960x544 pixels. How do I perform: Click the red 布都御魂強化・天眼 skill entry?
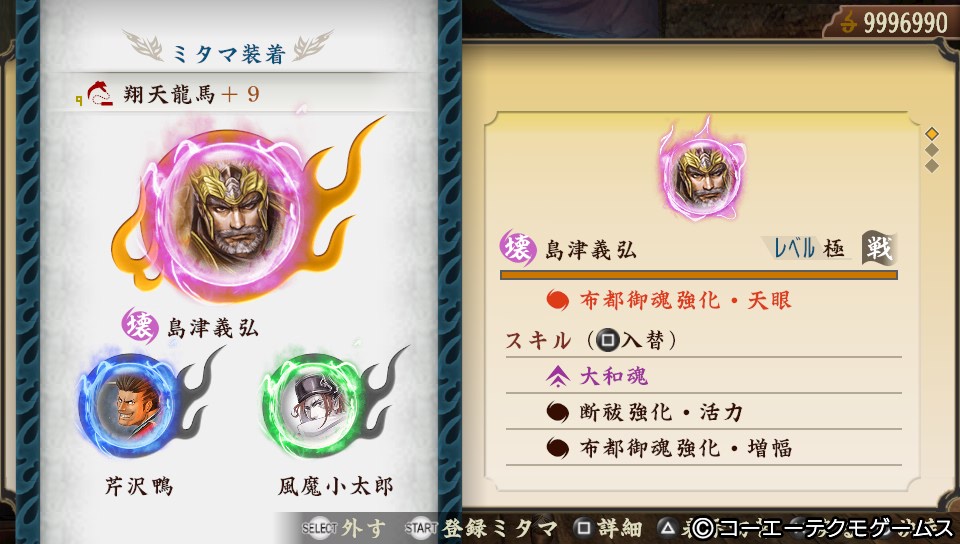[x=669, y=300]
